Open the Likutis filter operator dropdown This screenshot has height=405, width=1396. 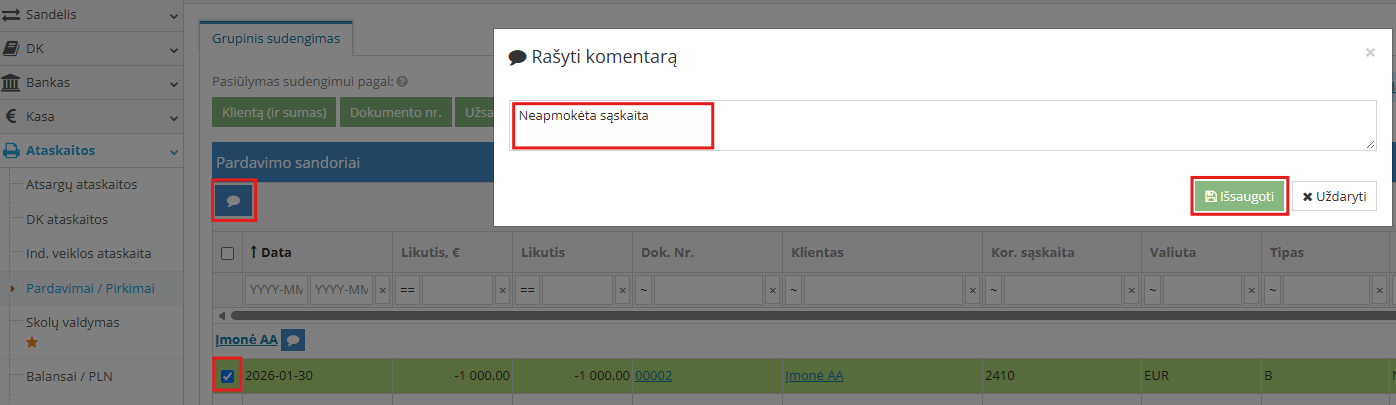527,290
